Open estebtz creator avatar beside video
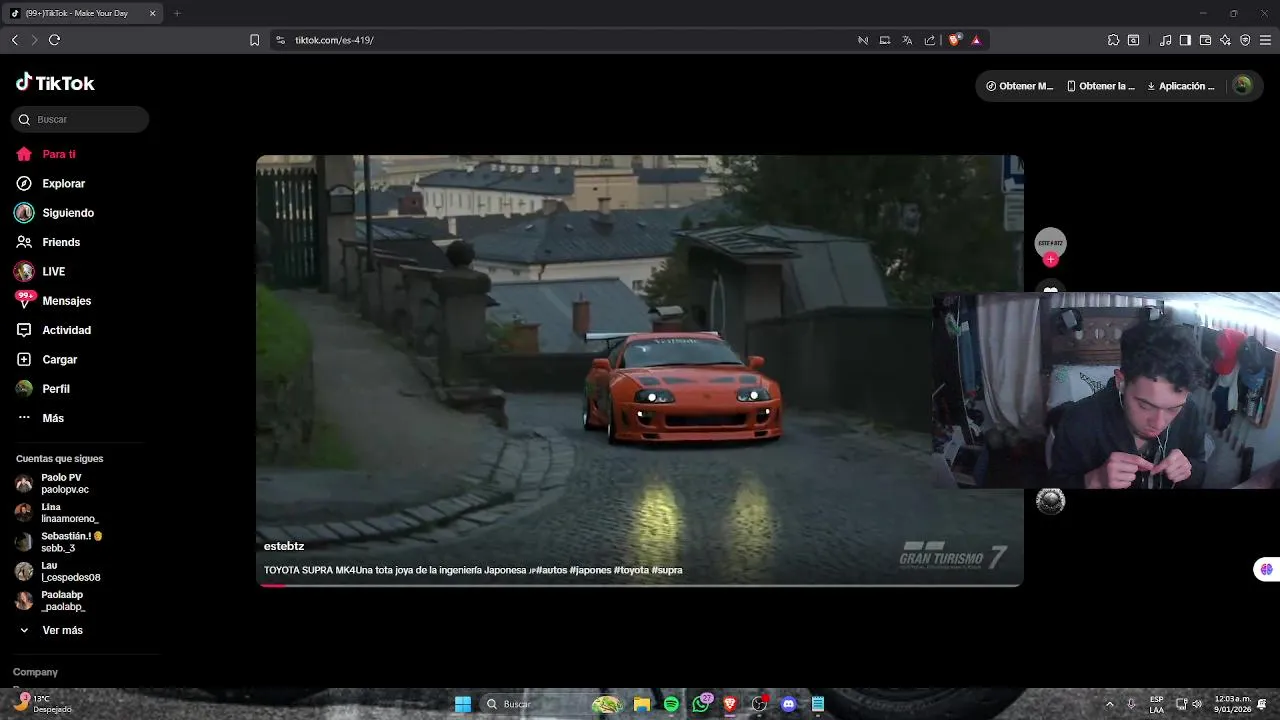This screenshot has width=1280, height=720. pyautogui.click(x=1050, y=243)
